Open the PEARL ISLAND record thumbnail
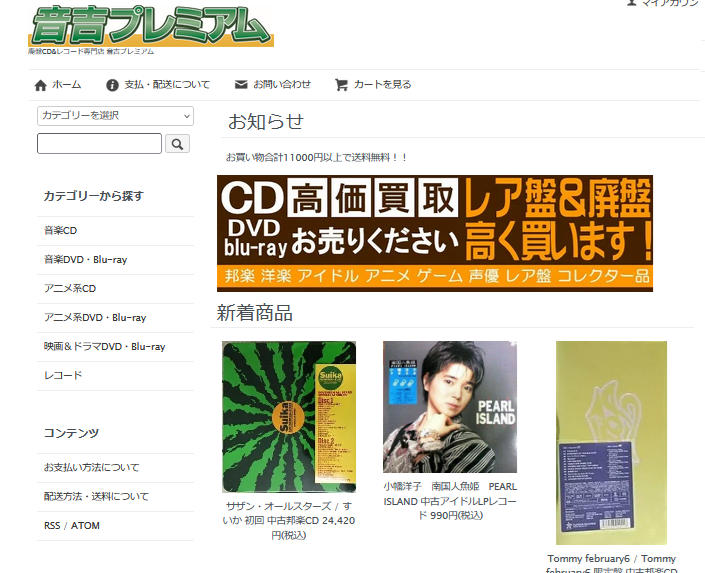 tap(449, 407)
